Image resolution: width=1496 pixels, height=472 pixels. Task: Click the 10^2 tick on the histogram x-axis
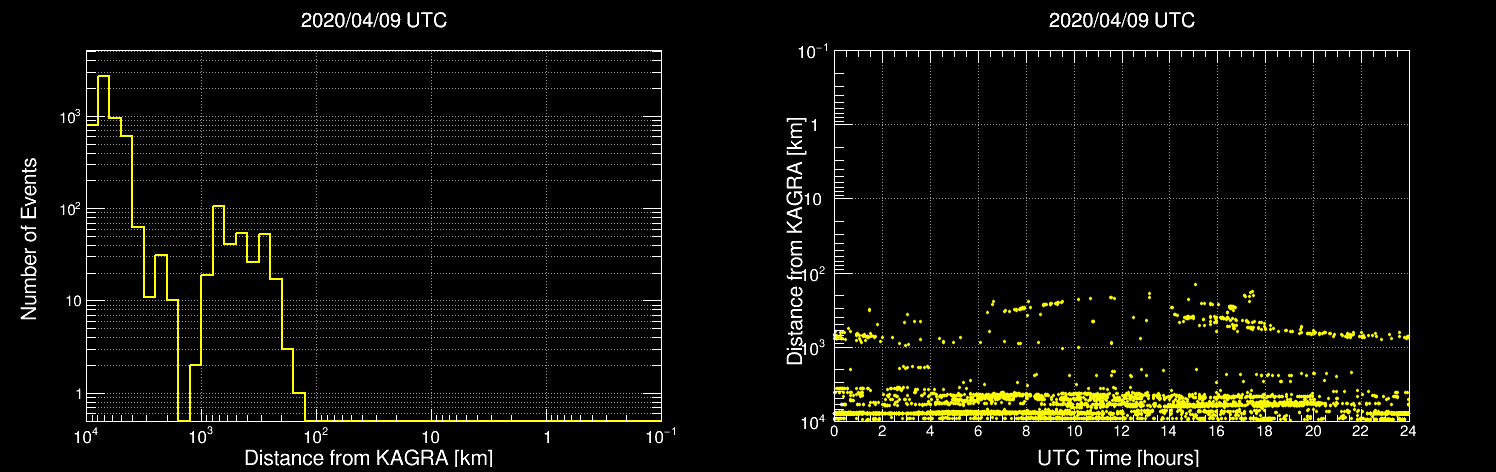(316, 437)
